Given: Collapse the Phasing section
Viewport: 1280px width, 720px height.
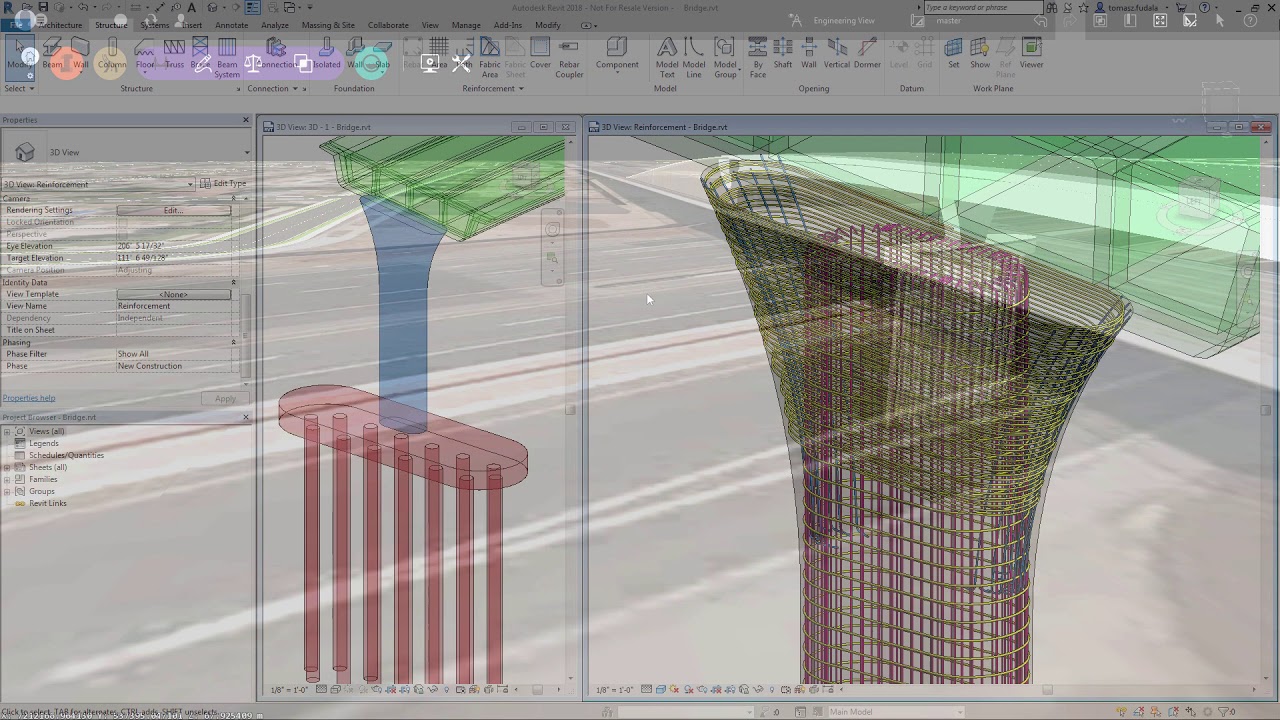Looking at the screenshot, I should [x=234, y=342].
